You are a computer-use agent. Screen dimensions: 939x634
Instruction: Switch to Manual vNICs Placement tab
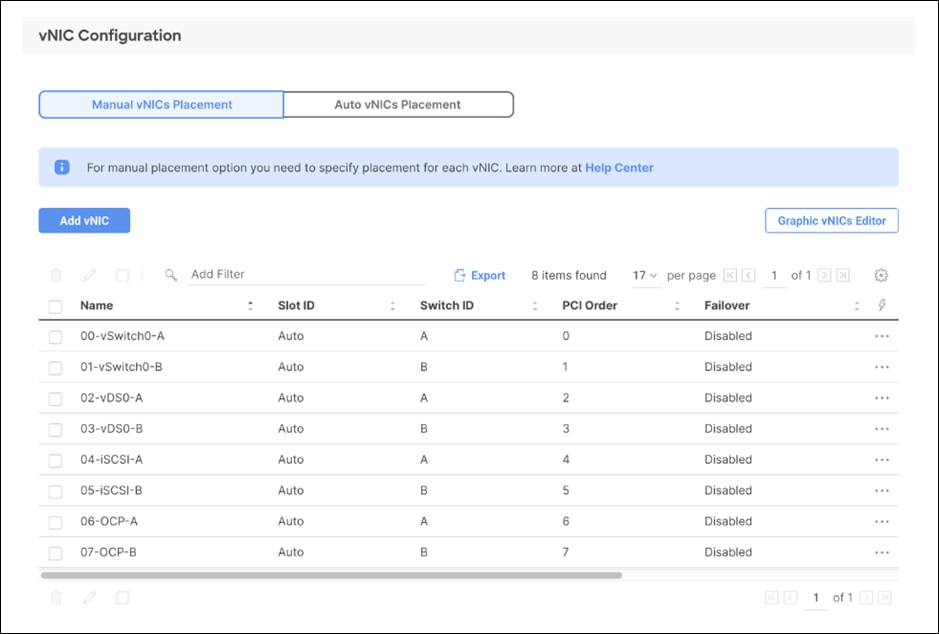[161, 105]
